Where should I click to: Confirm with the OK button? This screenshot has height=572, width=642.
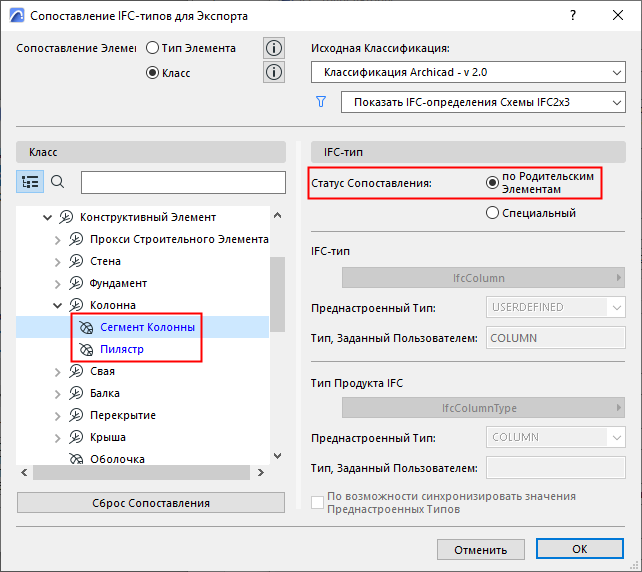click(x=580, y=549)
